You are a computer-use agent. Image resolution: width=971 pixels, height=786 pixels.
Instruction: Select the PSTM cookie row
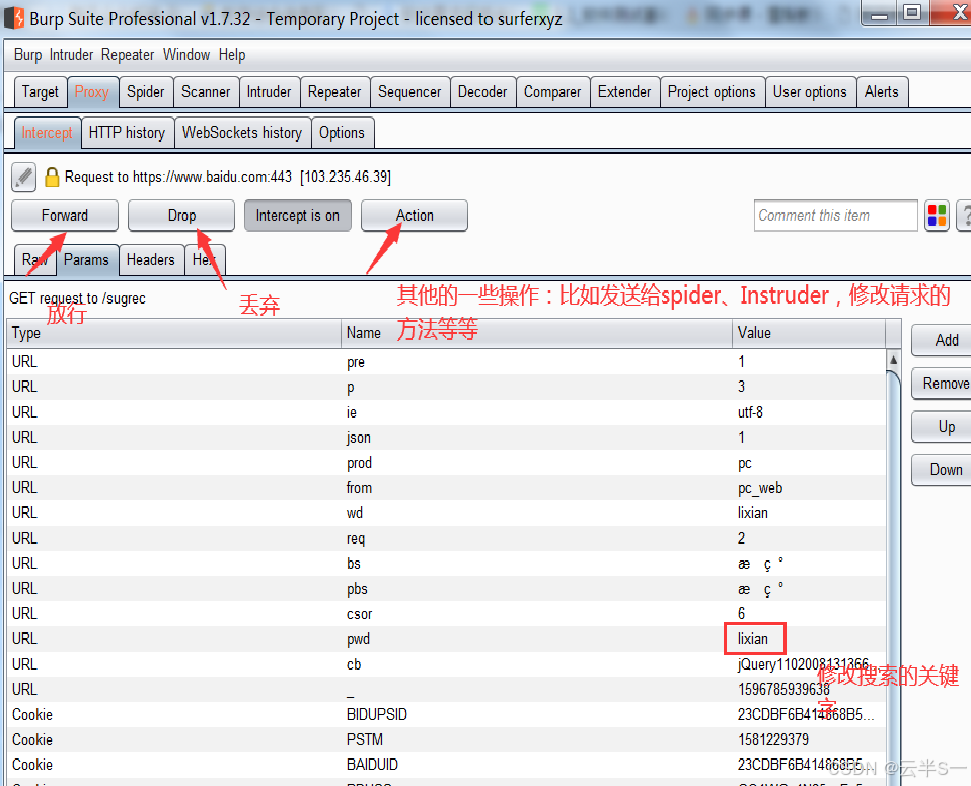tap(446, 740)
